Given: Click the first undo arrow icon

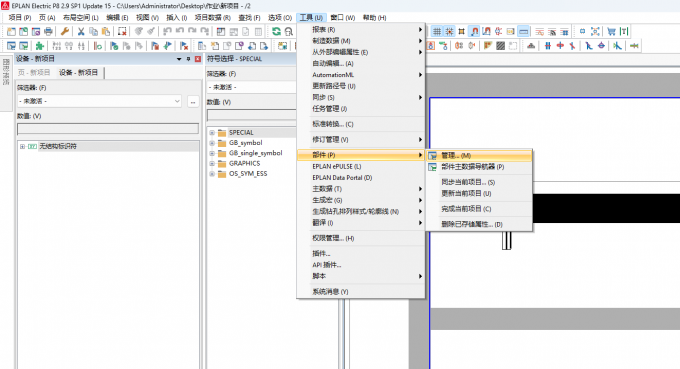Looking at the screenshot, I should [x=167, y=31].
